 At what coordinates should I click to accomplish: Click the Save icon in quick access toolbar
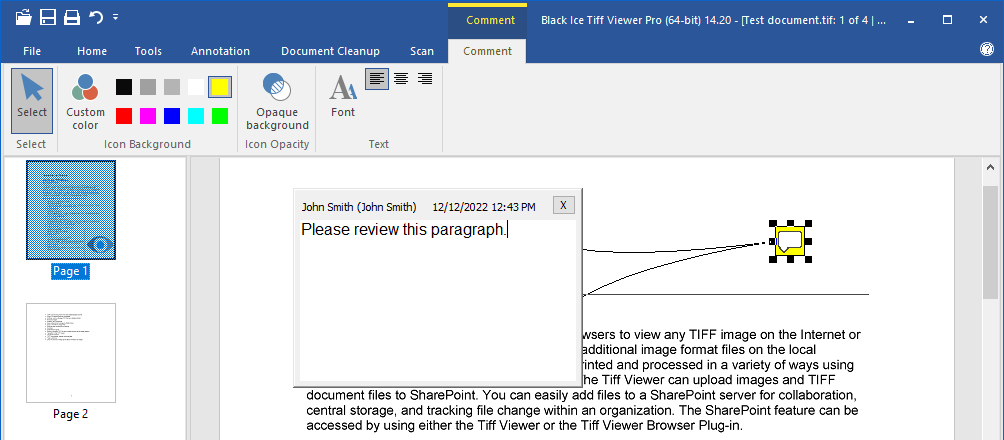point(48,17)
